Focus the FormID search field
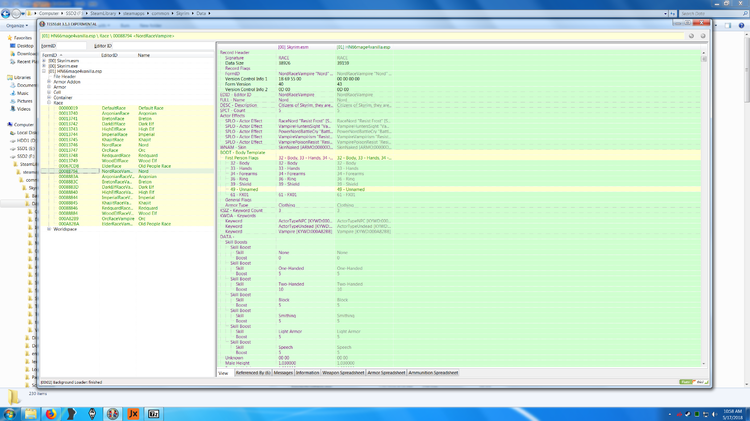The width and height of the screenshot is (750, 421). pyautogui.click(x=71, y=46)
